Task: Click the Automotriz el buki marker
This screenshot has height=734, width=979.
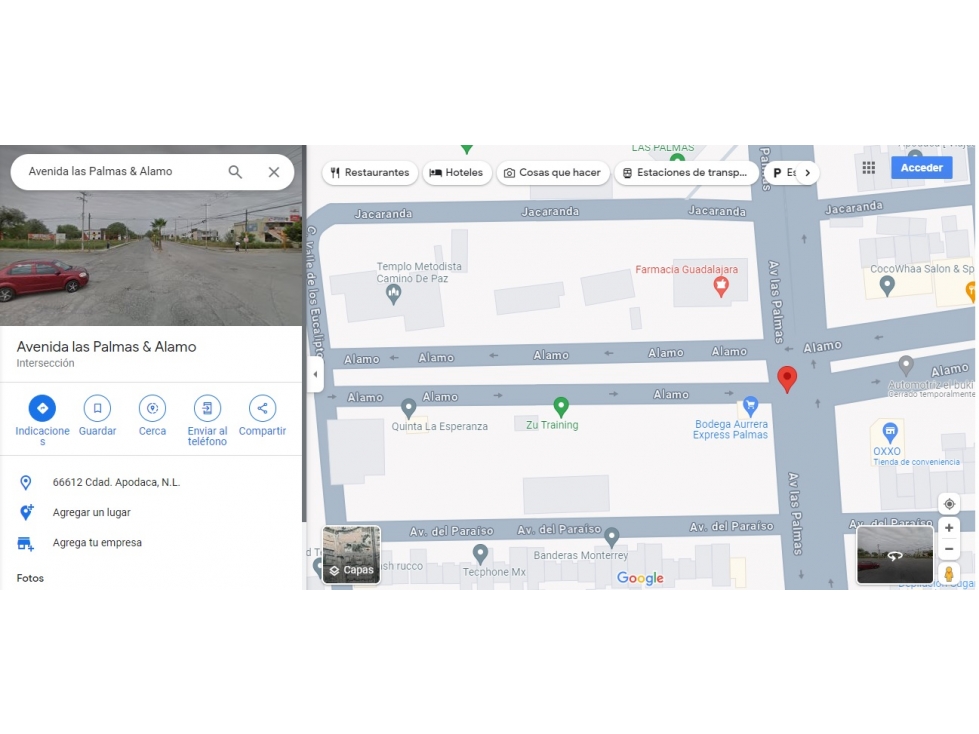Action: tap(906, 365)
